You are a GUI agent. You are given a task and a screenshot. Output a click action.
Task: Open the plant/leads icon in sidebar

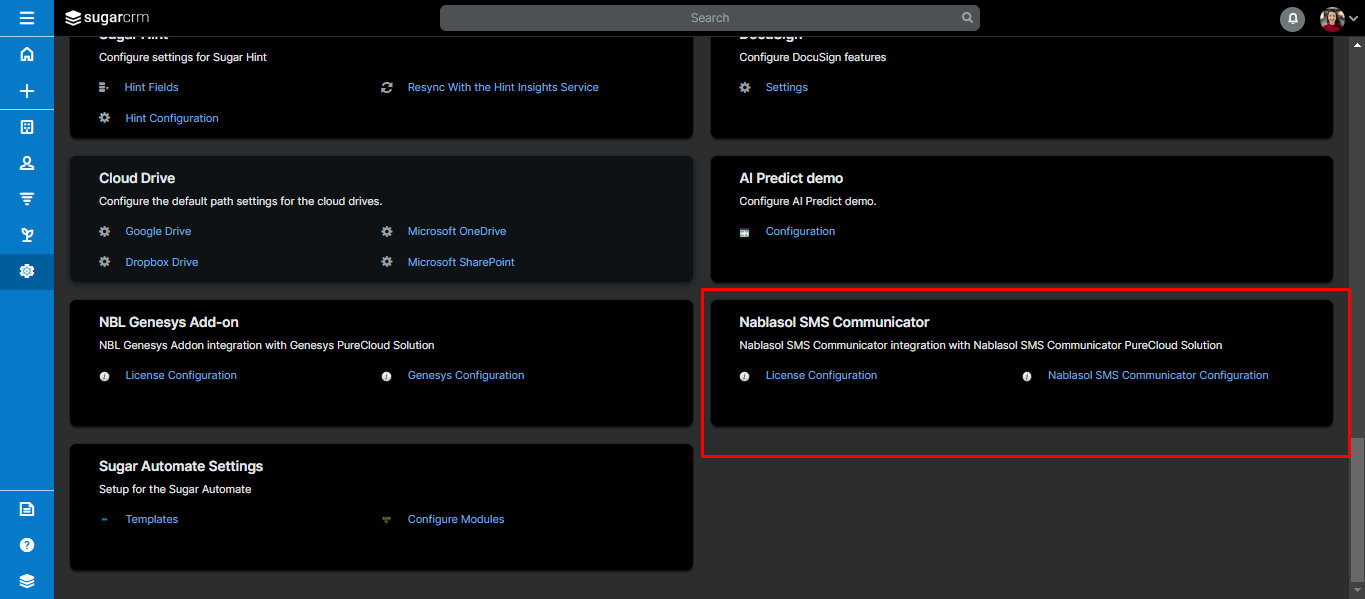(x=27, y=235)
